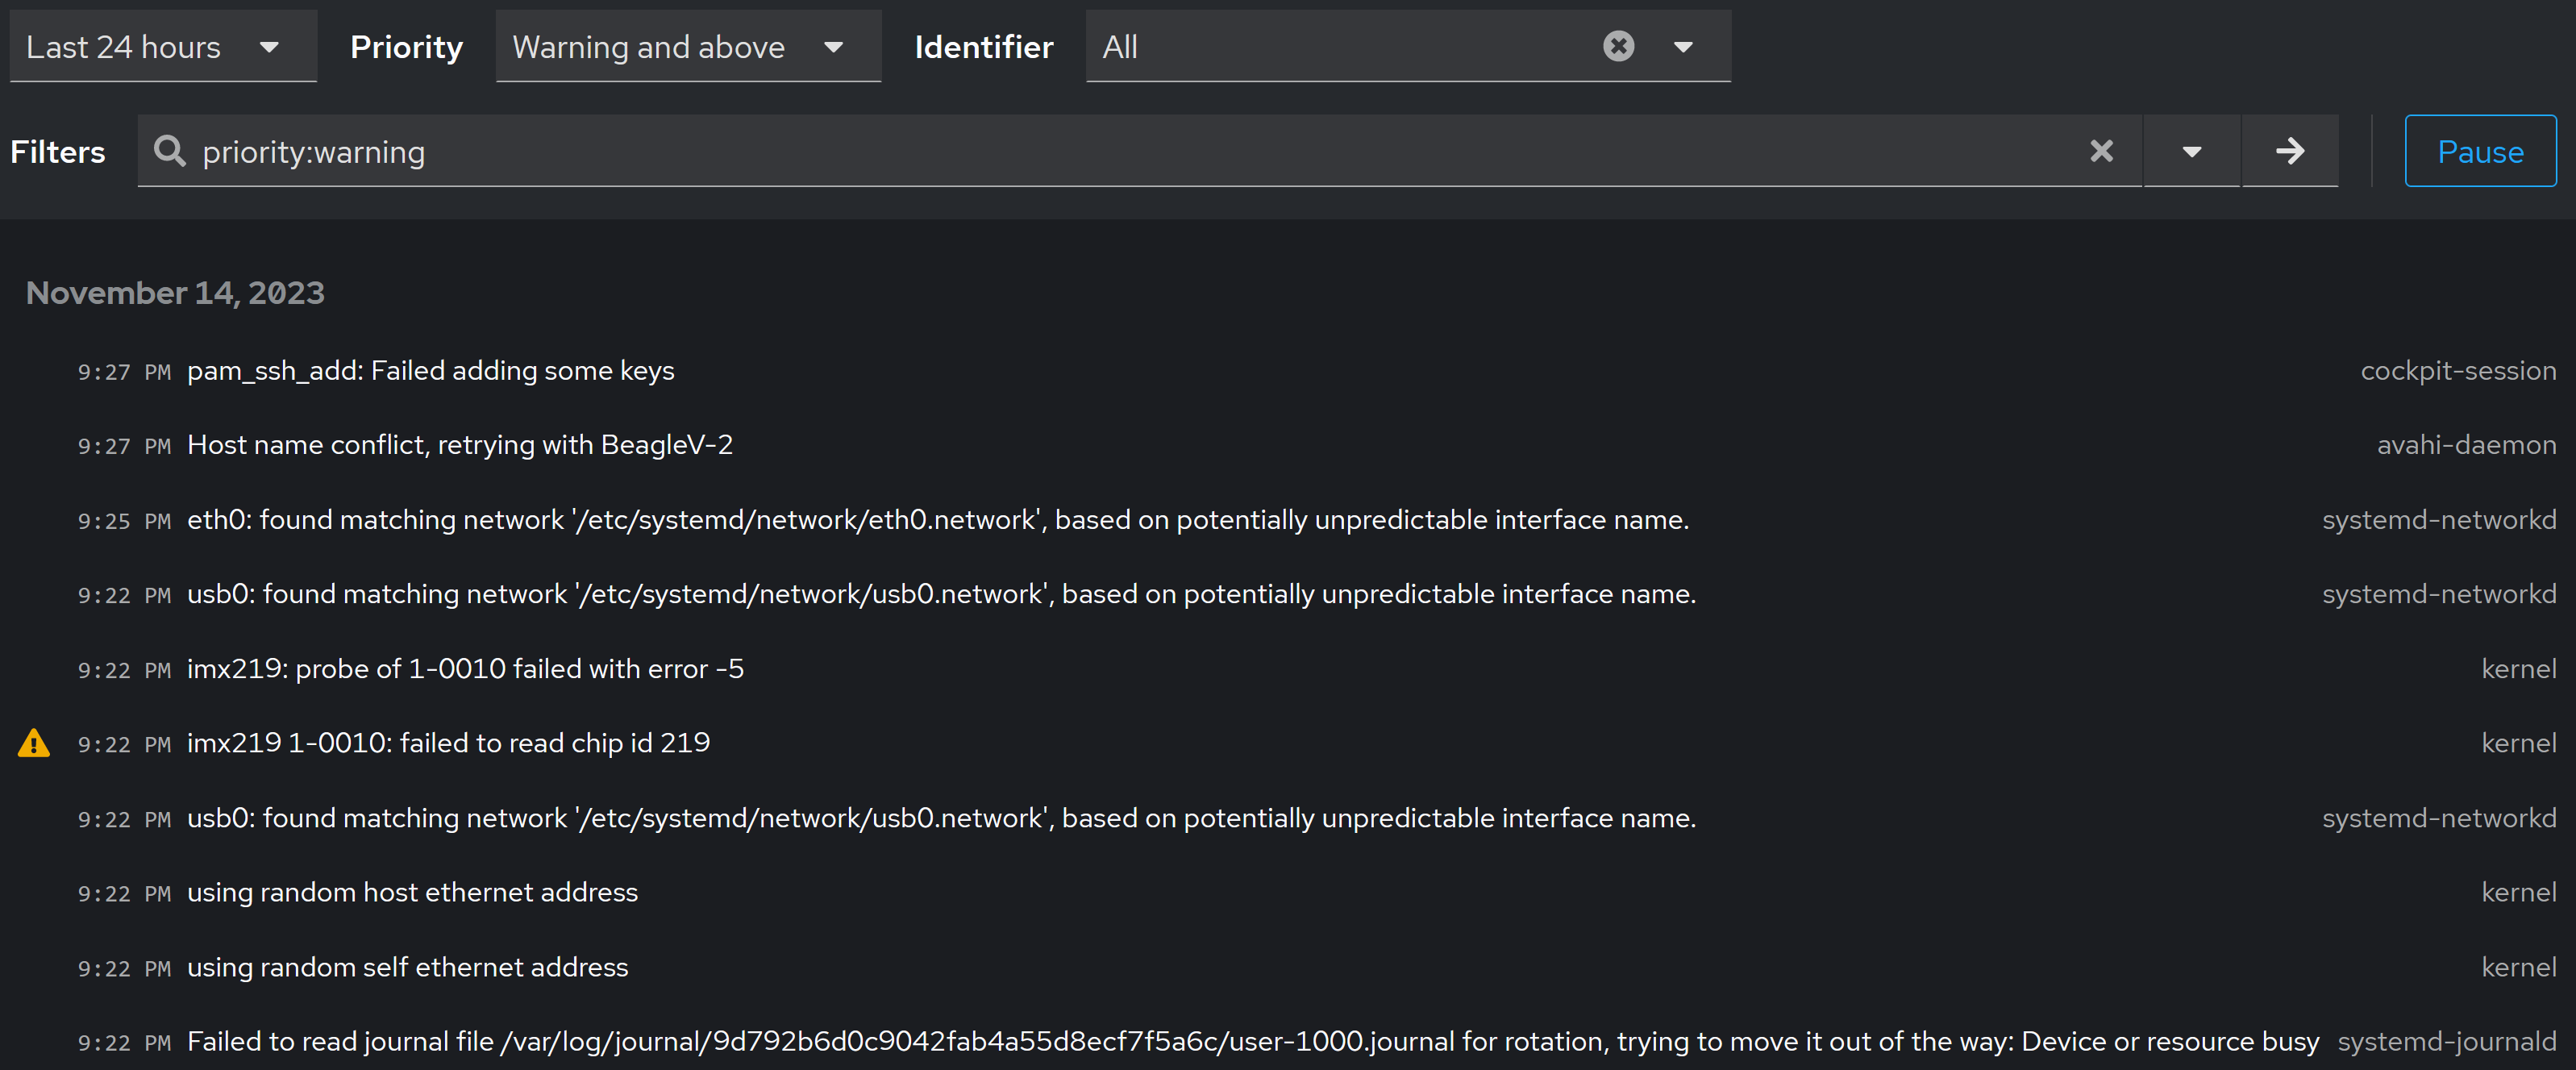This screenshot has width=2576, height=1070.
Task: Click the avahi-daemon identifier label
Action: 2466,445
